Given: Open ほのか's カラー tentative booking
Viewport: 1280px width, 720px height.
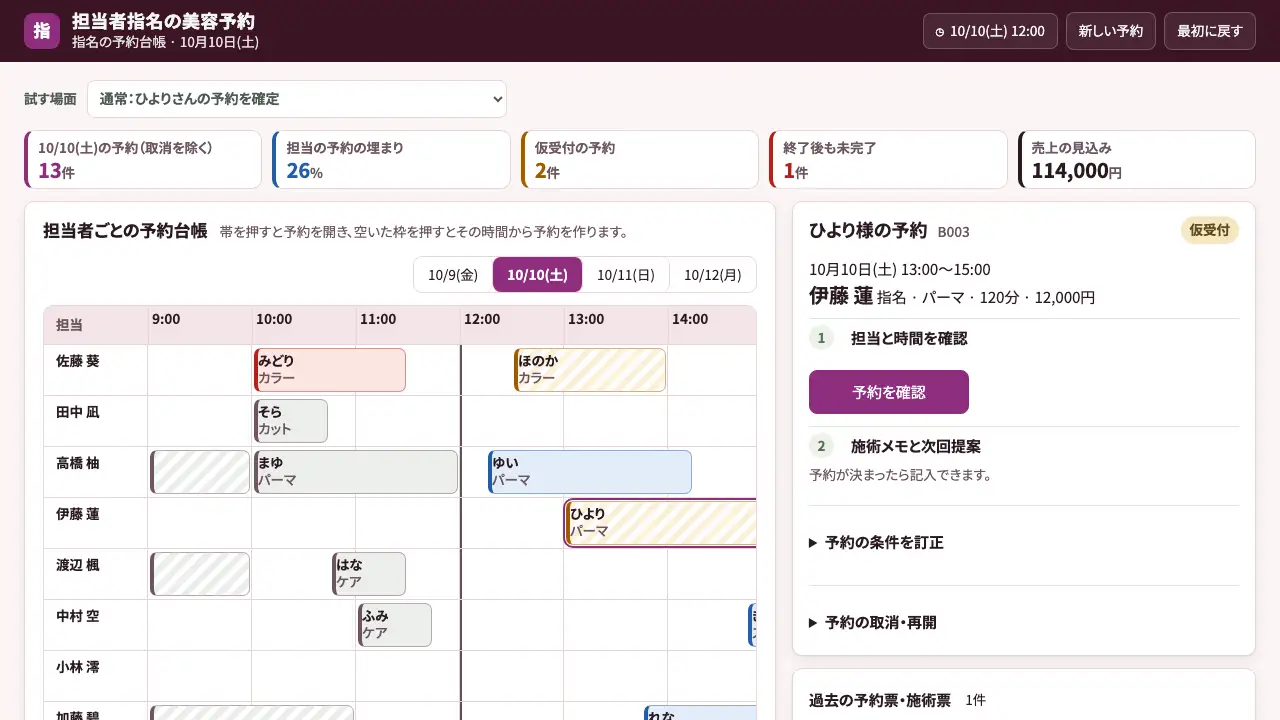Looking at the screenshot, I should tap(590, 370).
